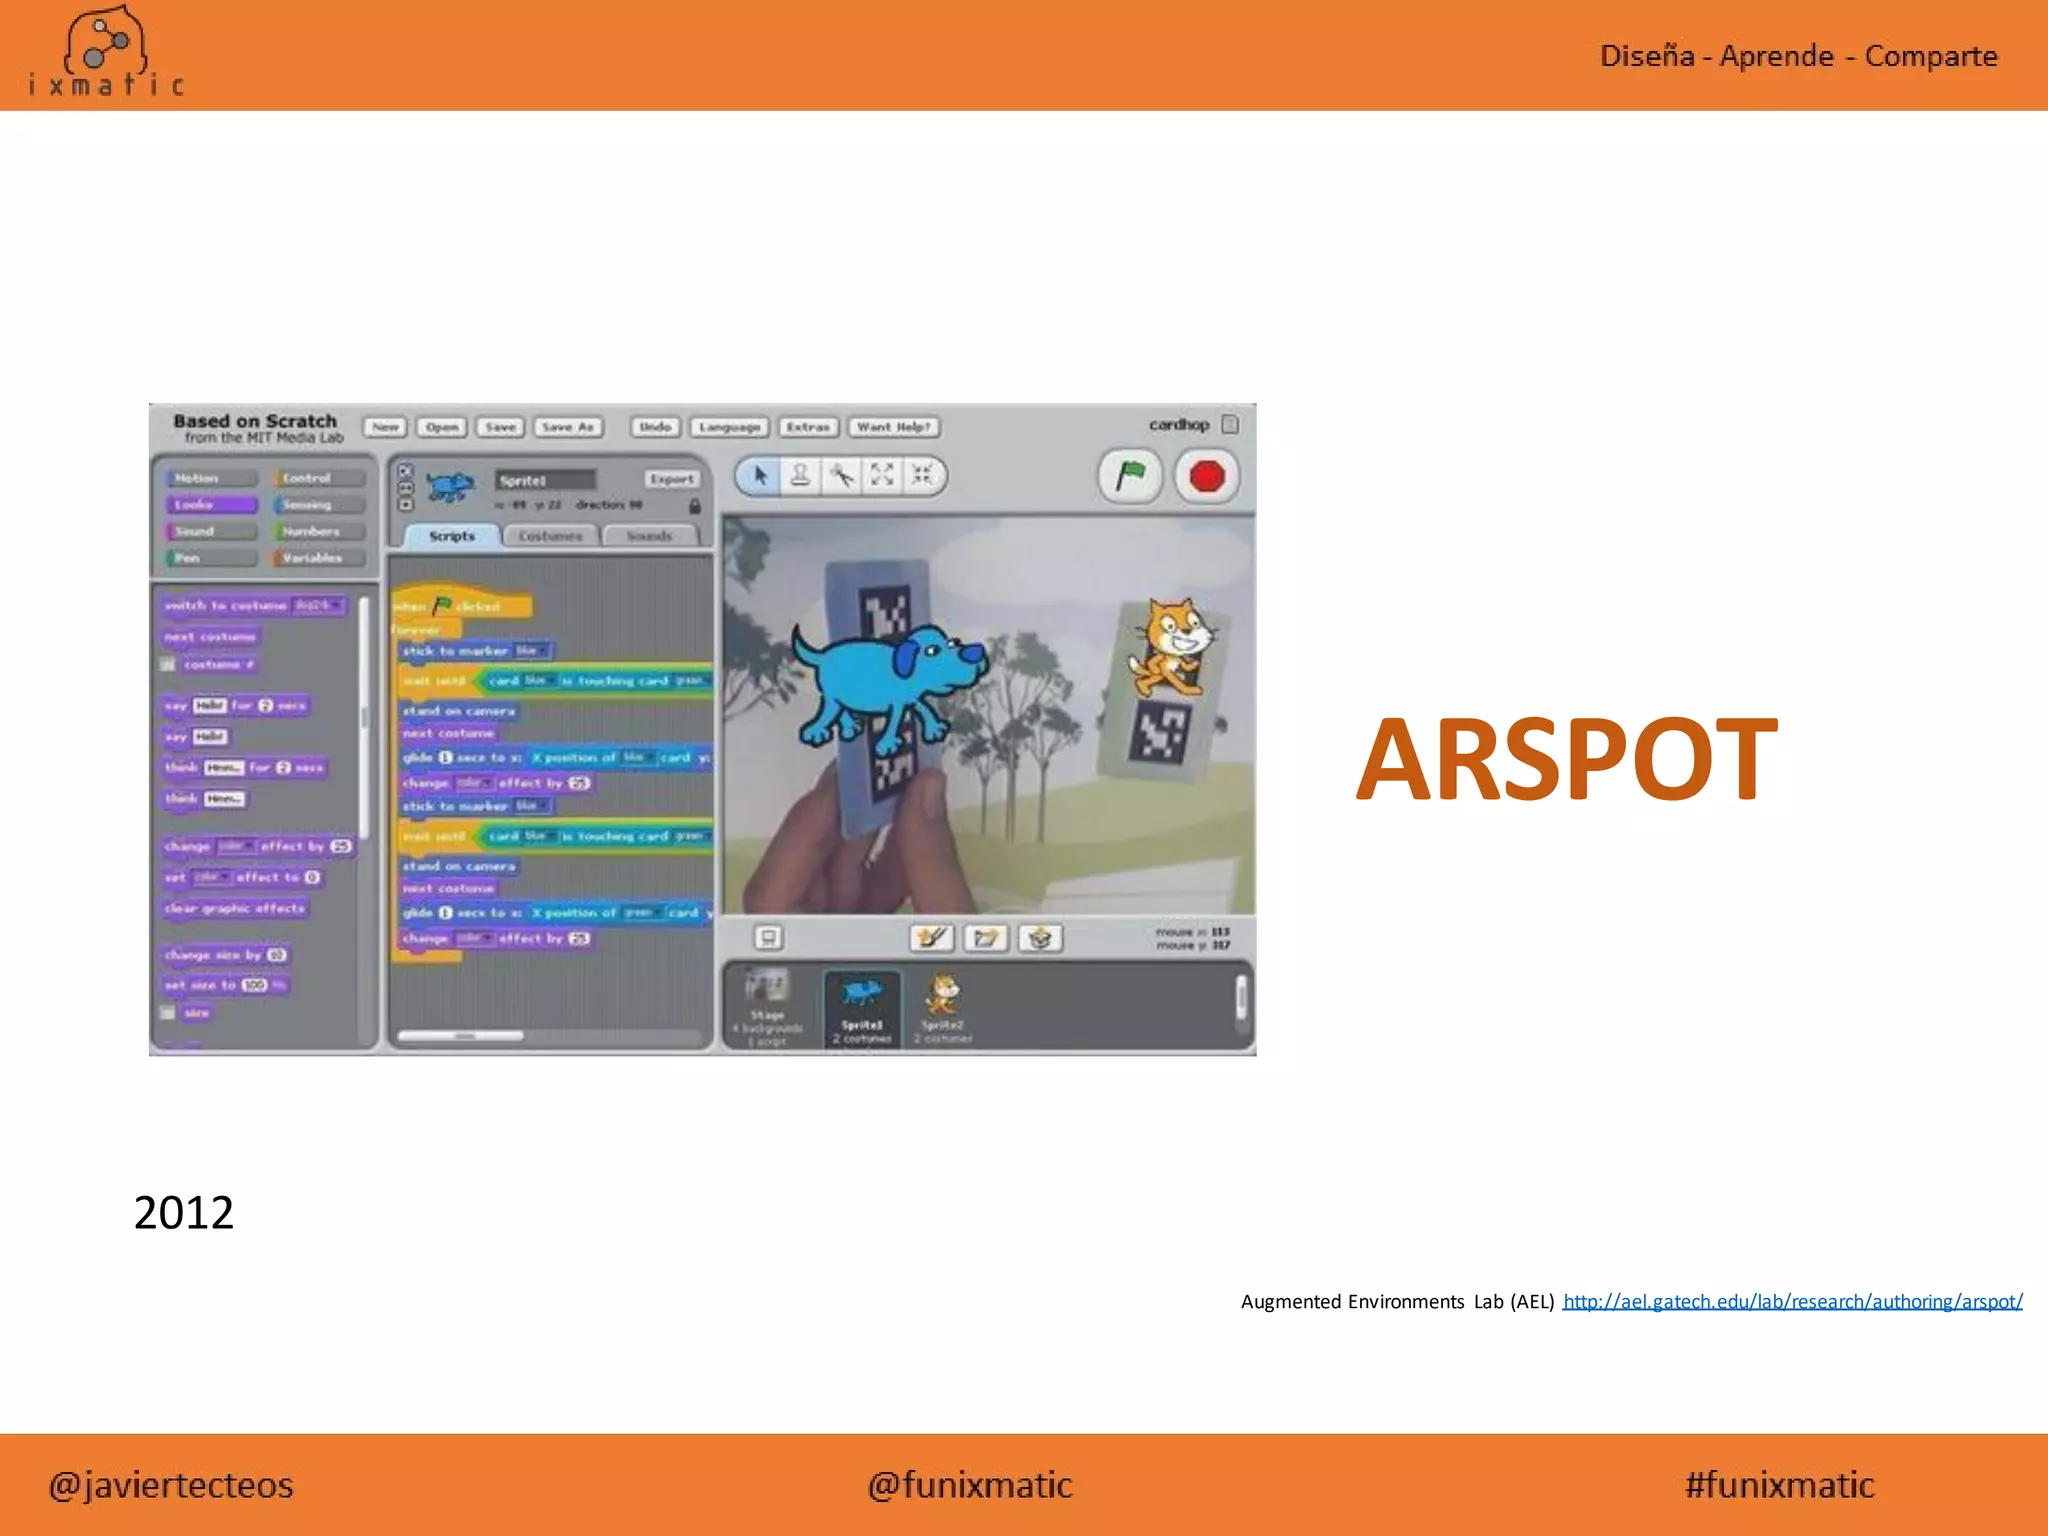The height and width of the screenshot is (1536, 2048).
Task: Switch to the Costumes tab
Action: [550, 536]
